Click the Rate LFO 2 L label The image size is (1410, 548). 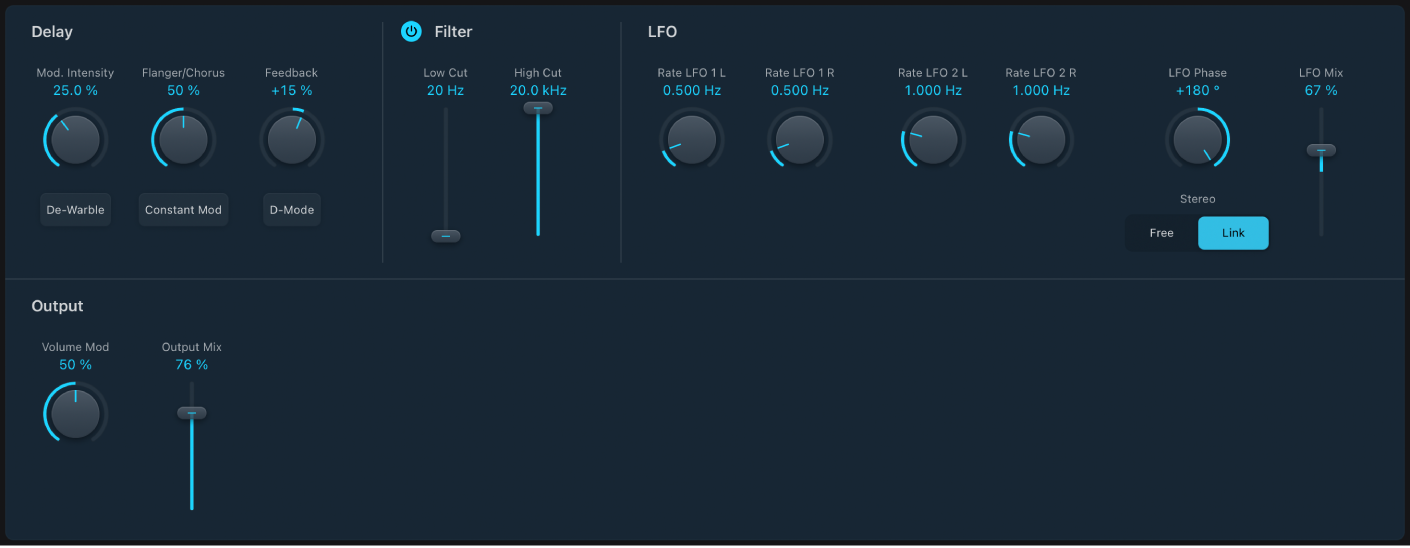point(932,73)
